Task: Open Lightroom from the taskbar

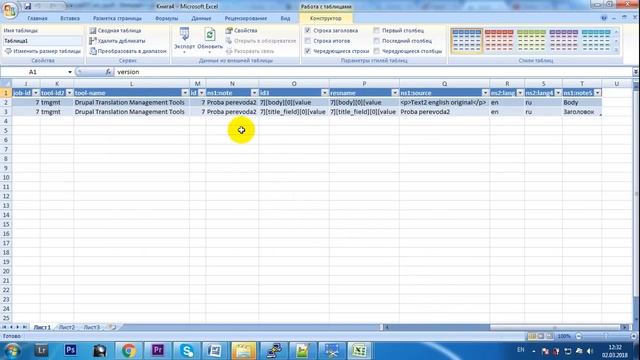Action: (41, 350)
